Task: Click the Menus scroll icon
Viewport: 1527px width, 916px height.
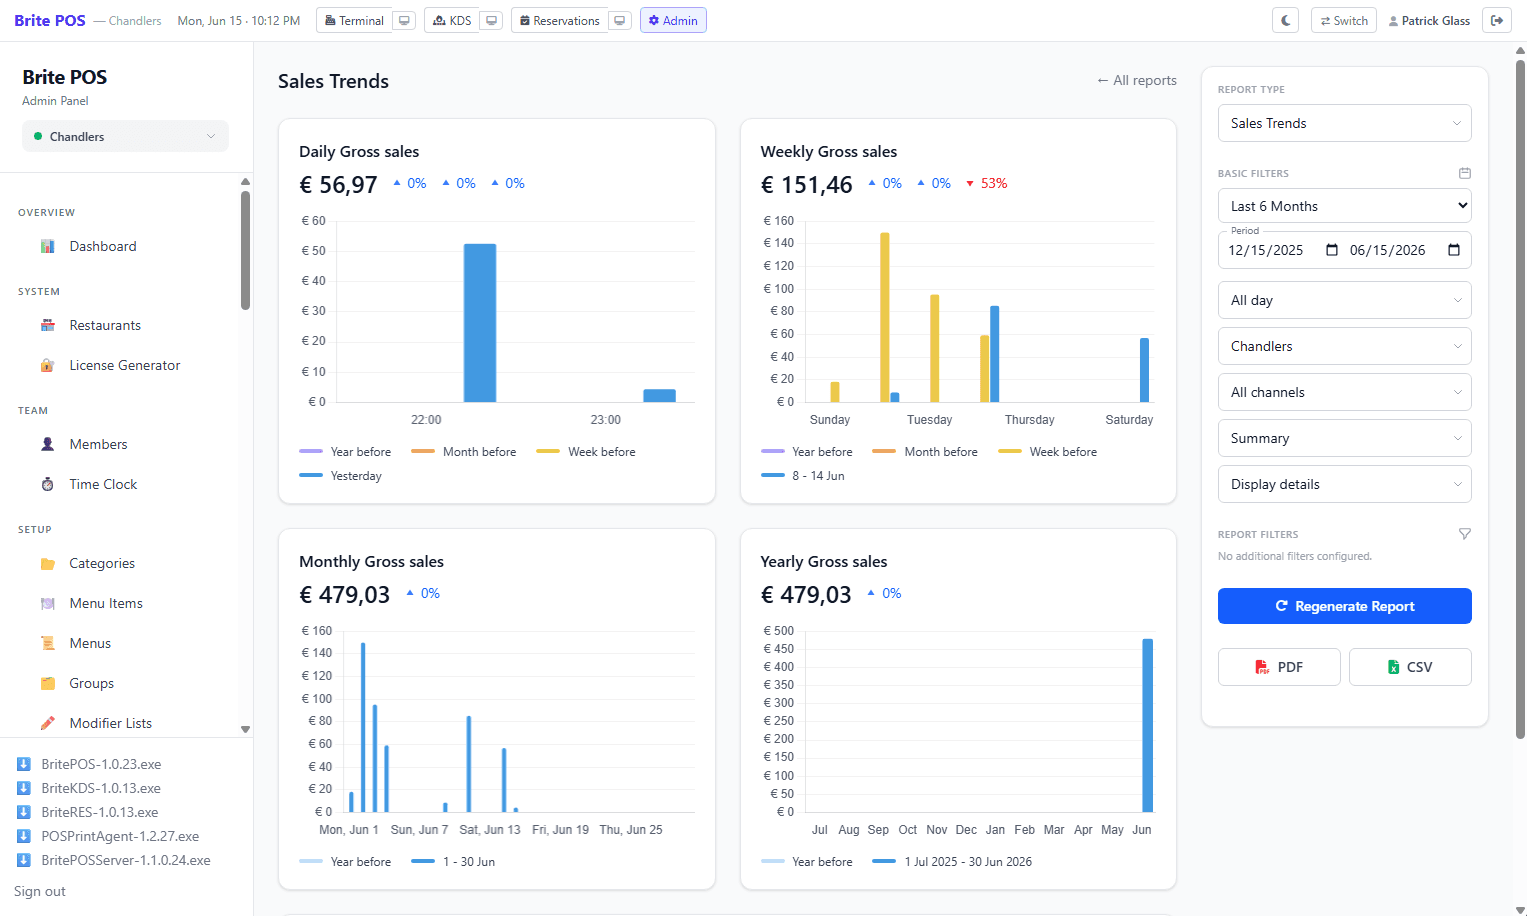Action: (x=47, y=643)
